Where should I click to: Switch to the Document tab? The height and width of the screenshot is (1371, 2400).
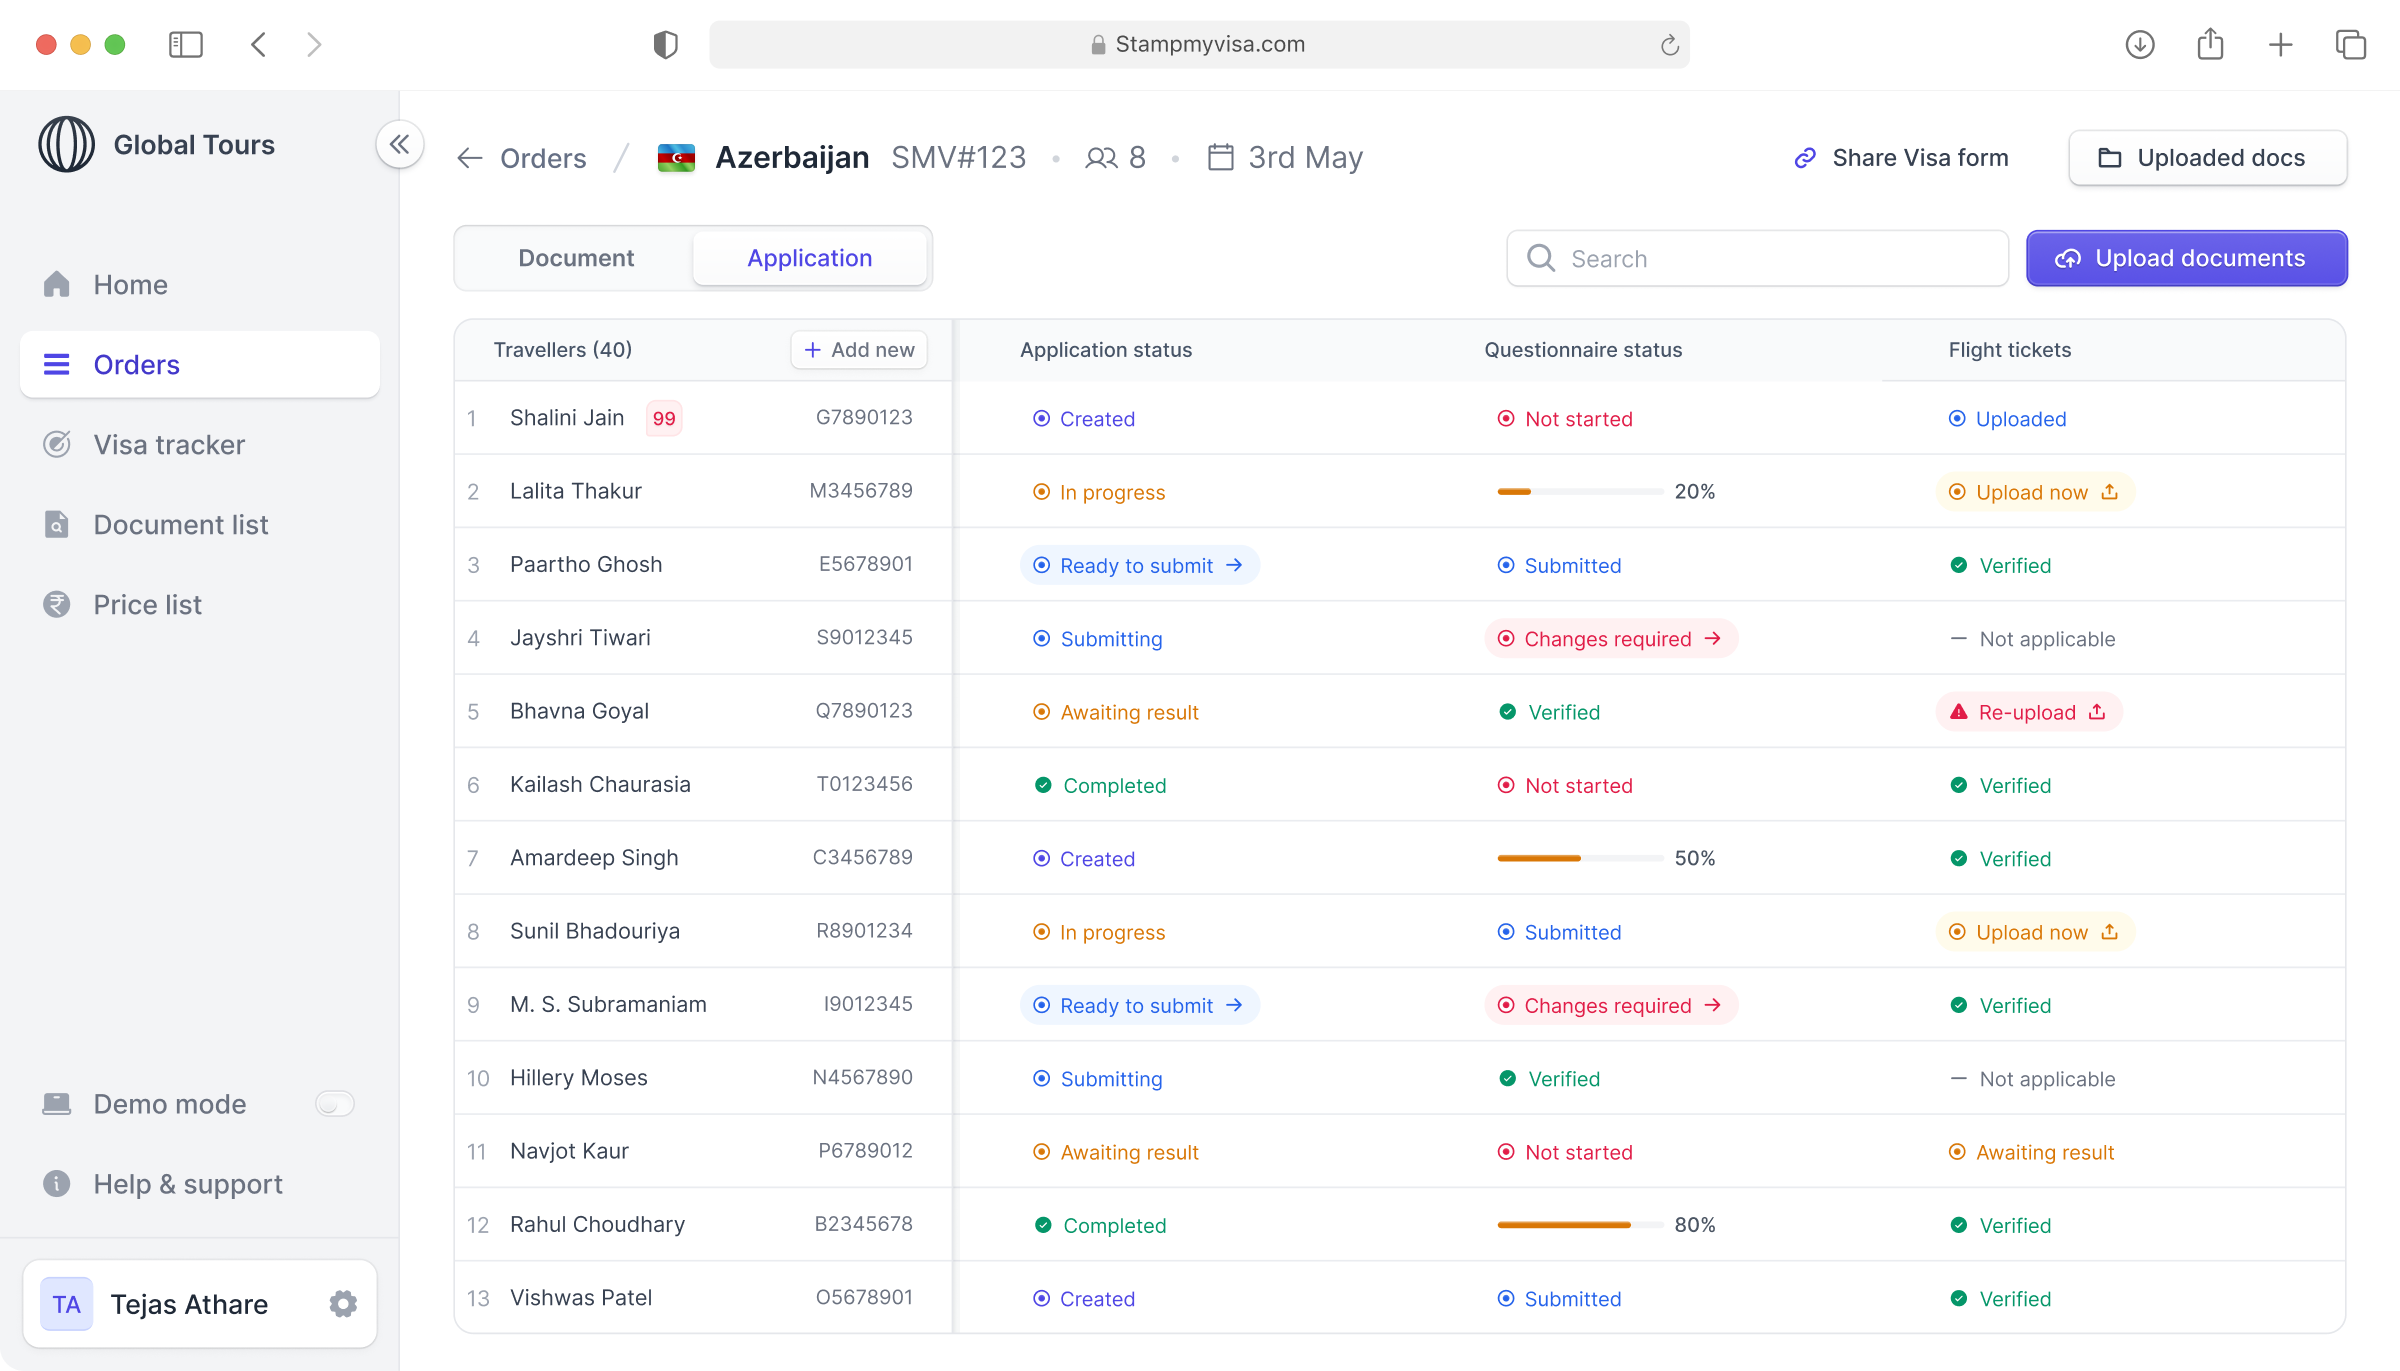point(576,258)
